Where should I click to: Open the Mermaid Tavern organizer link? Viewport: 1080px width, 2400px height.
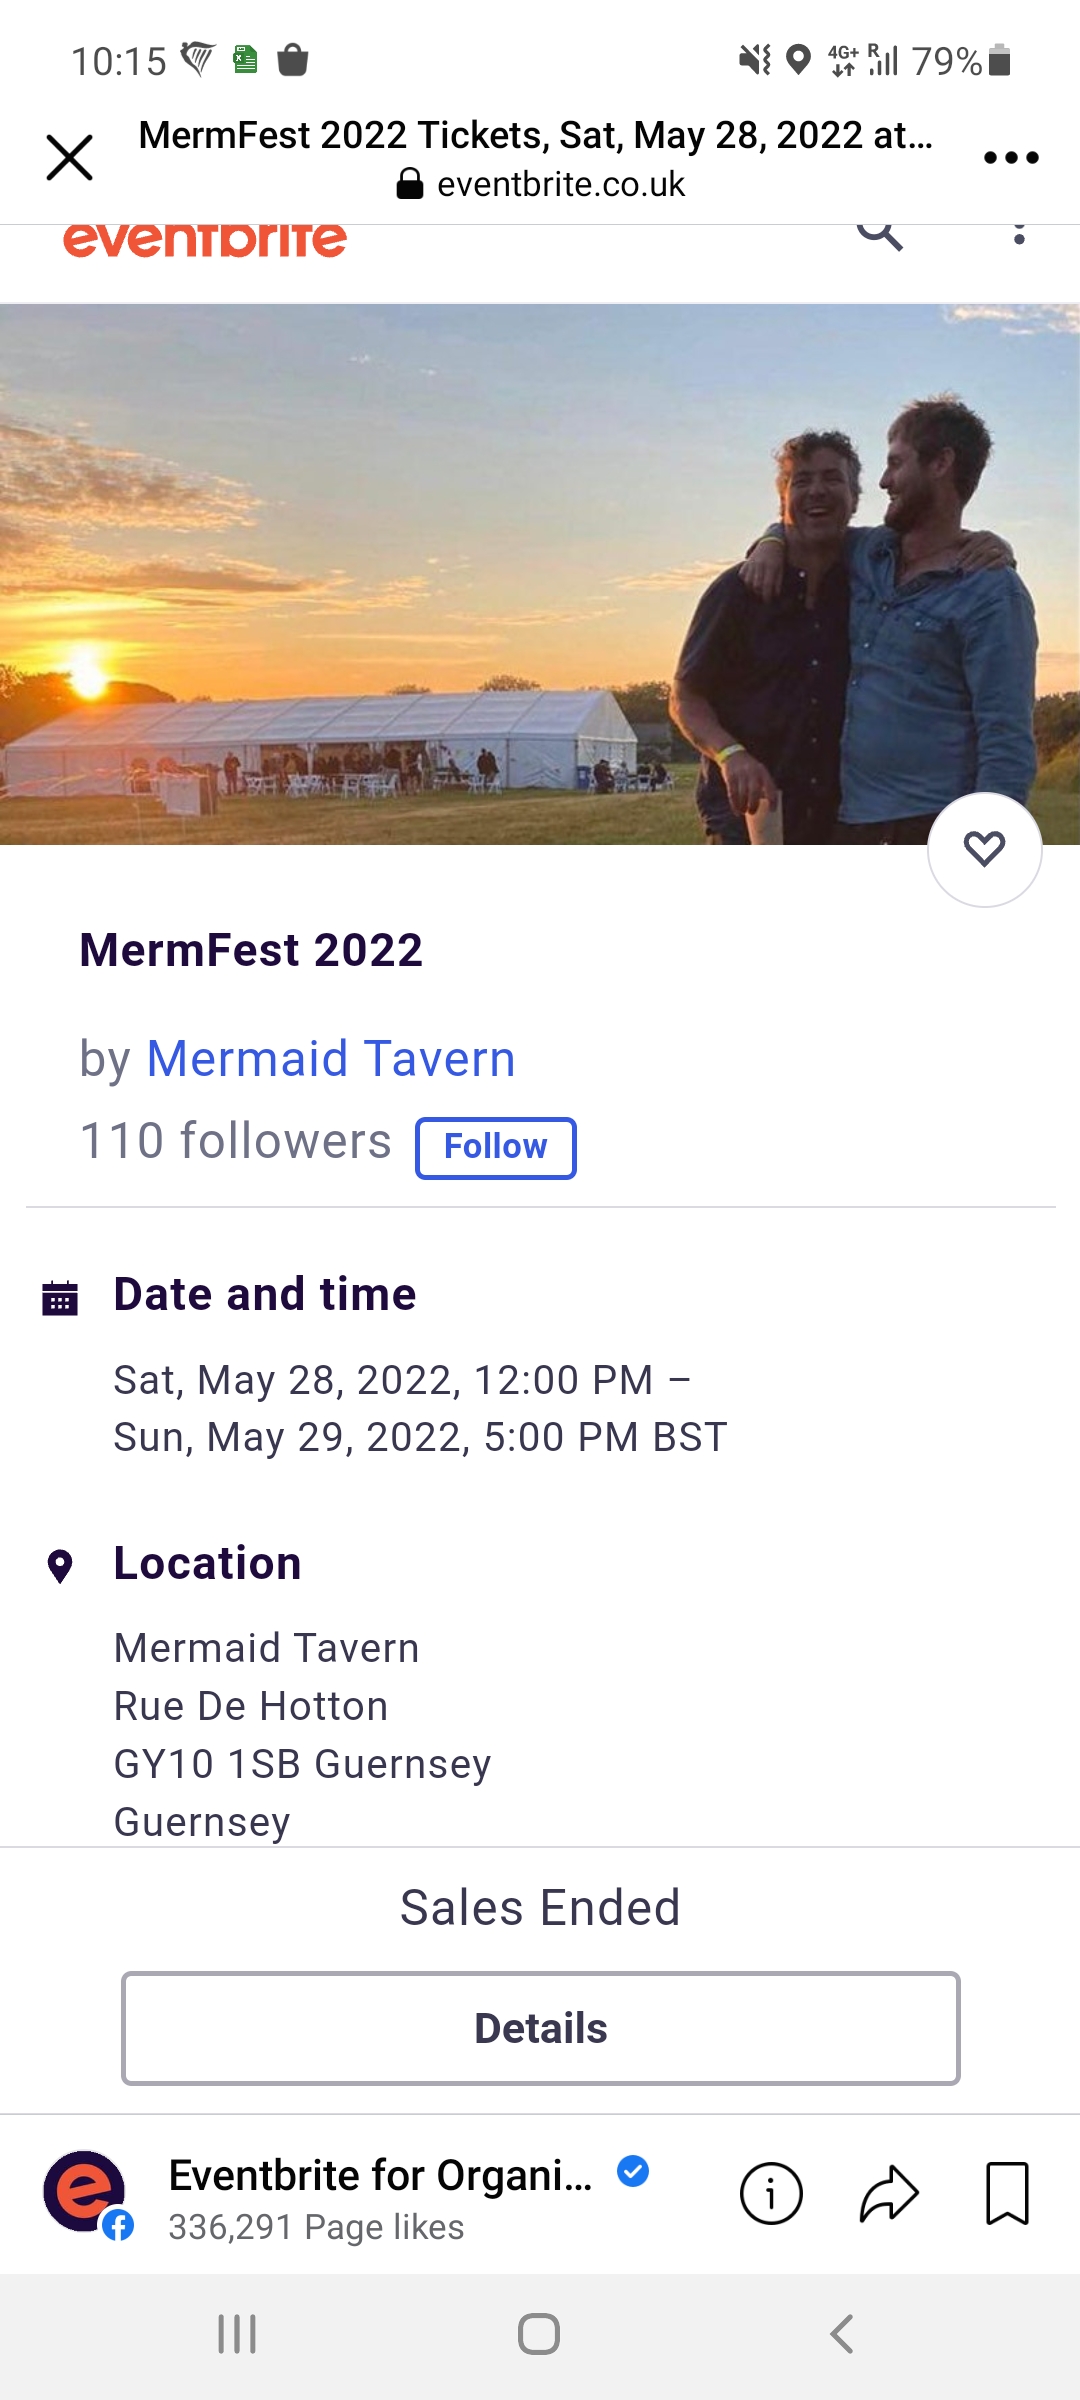[x=331, y=1058]
